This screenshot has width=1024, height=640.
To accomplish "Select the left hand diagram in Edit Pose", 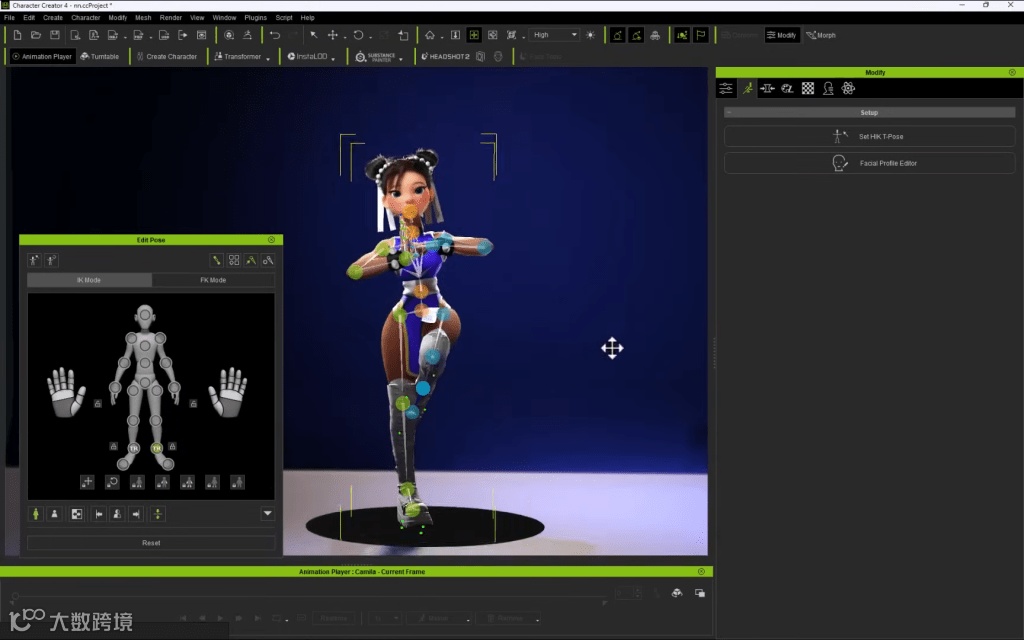I will [66, 392].
